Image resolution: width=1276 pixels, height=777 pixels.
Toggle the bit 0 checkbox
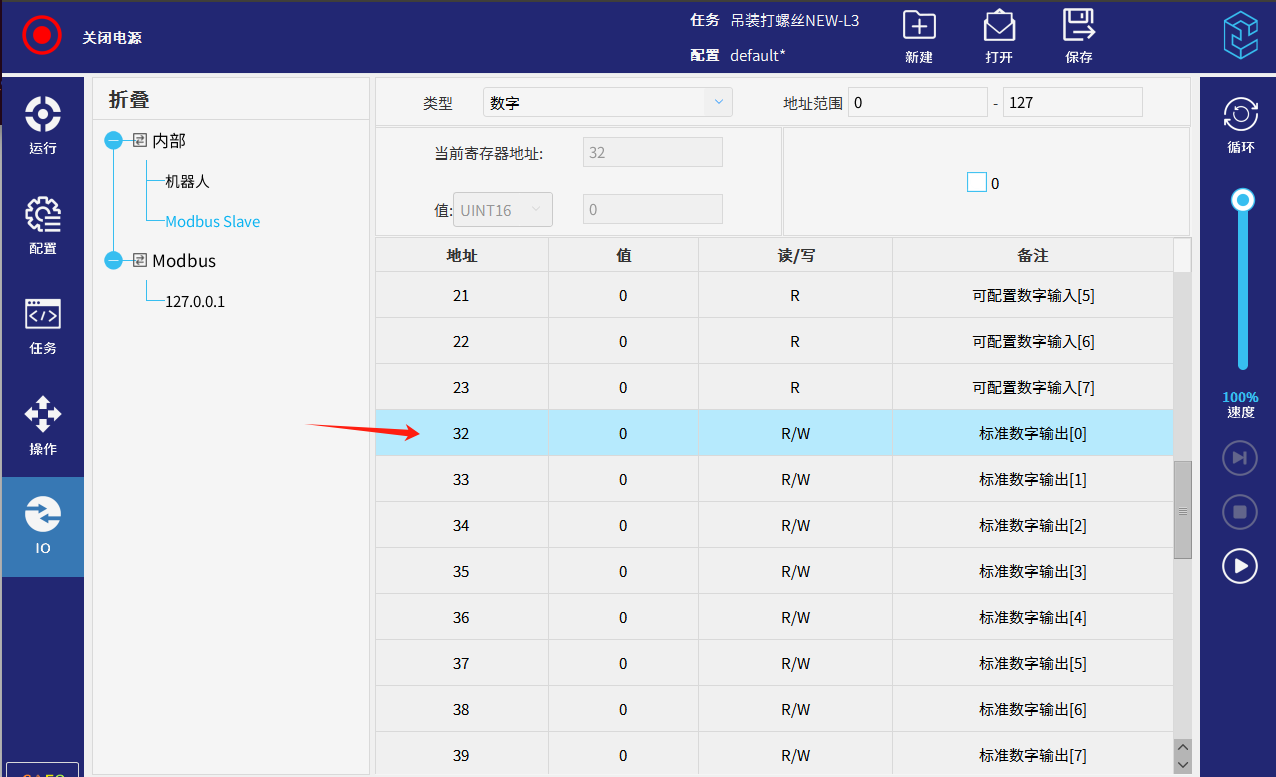pyautogui.click(x=976, y=182)
